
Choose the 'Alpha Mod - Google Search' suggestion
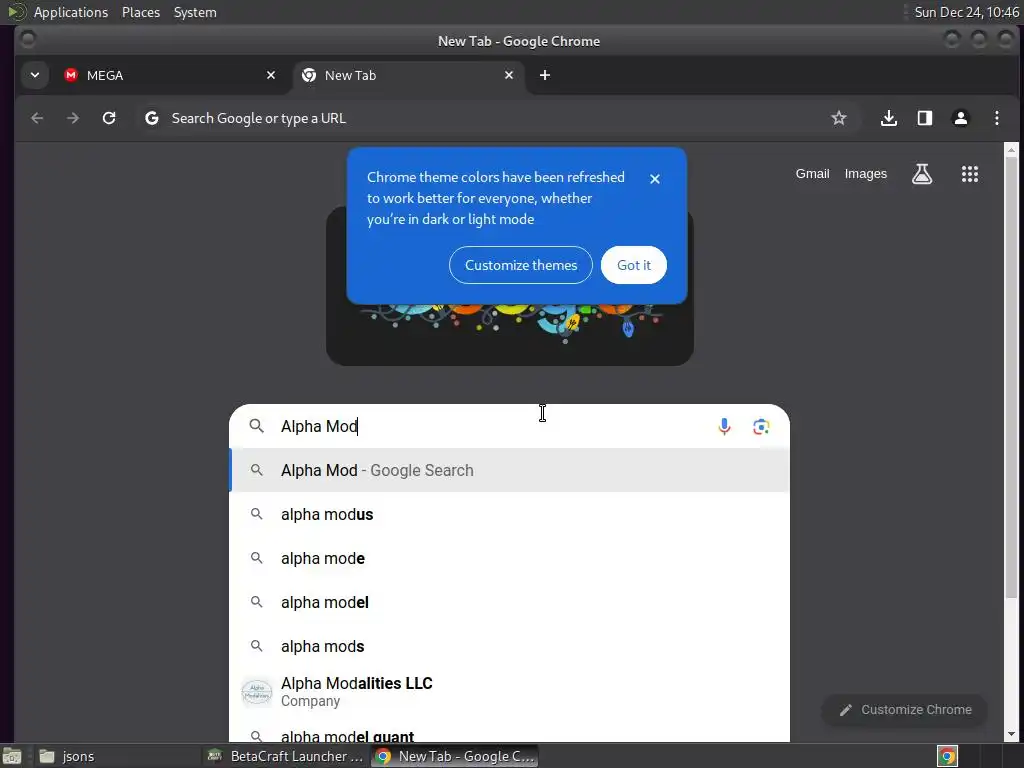point(509,470)
